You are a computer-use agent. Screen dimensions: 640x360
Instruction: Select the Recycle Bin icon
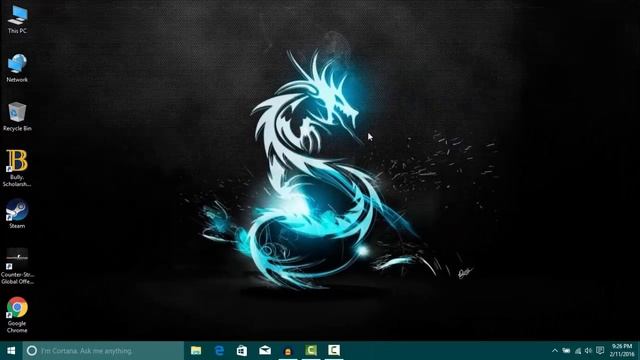point(17,116)
